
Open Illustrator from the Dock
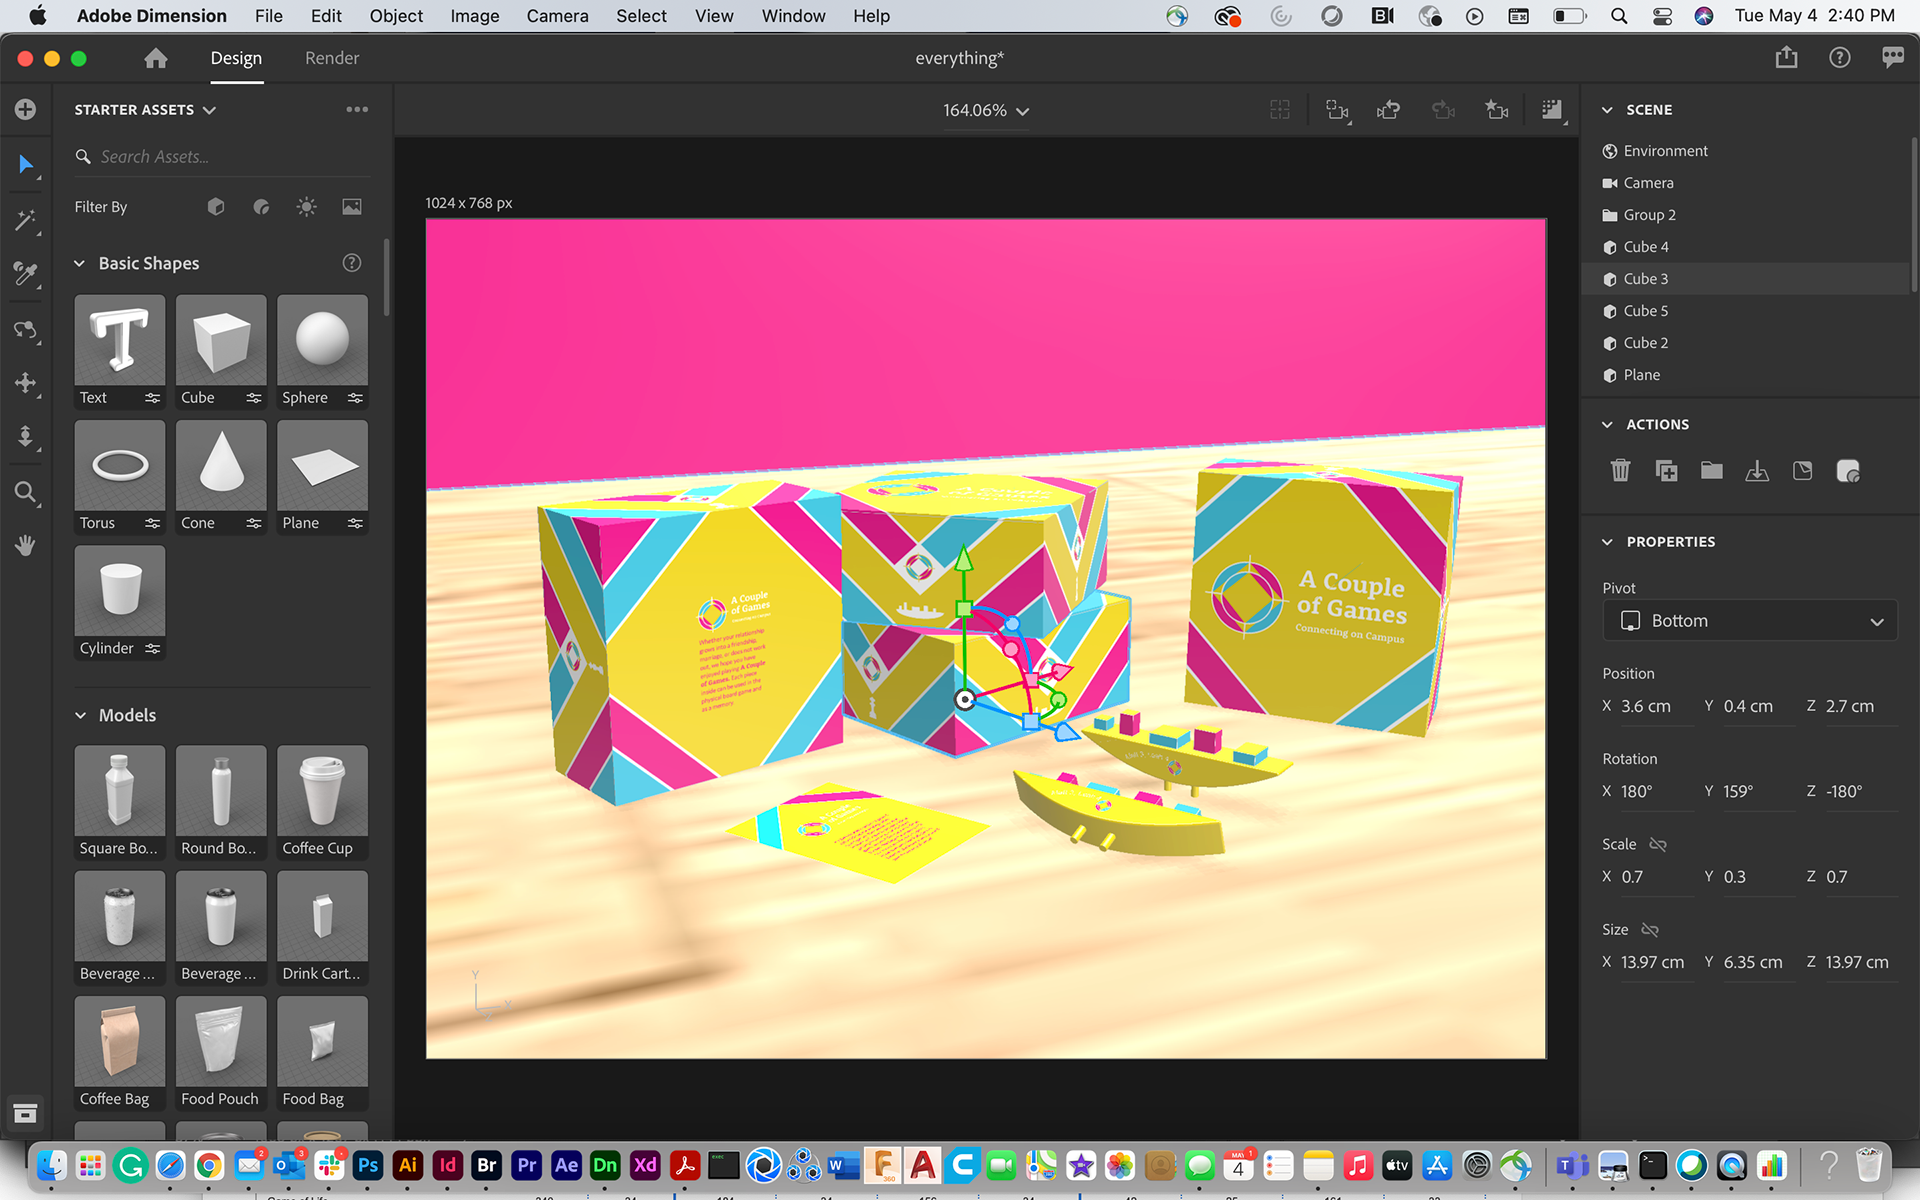pos(408,1165)
